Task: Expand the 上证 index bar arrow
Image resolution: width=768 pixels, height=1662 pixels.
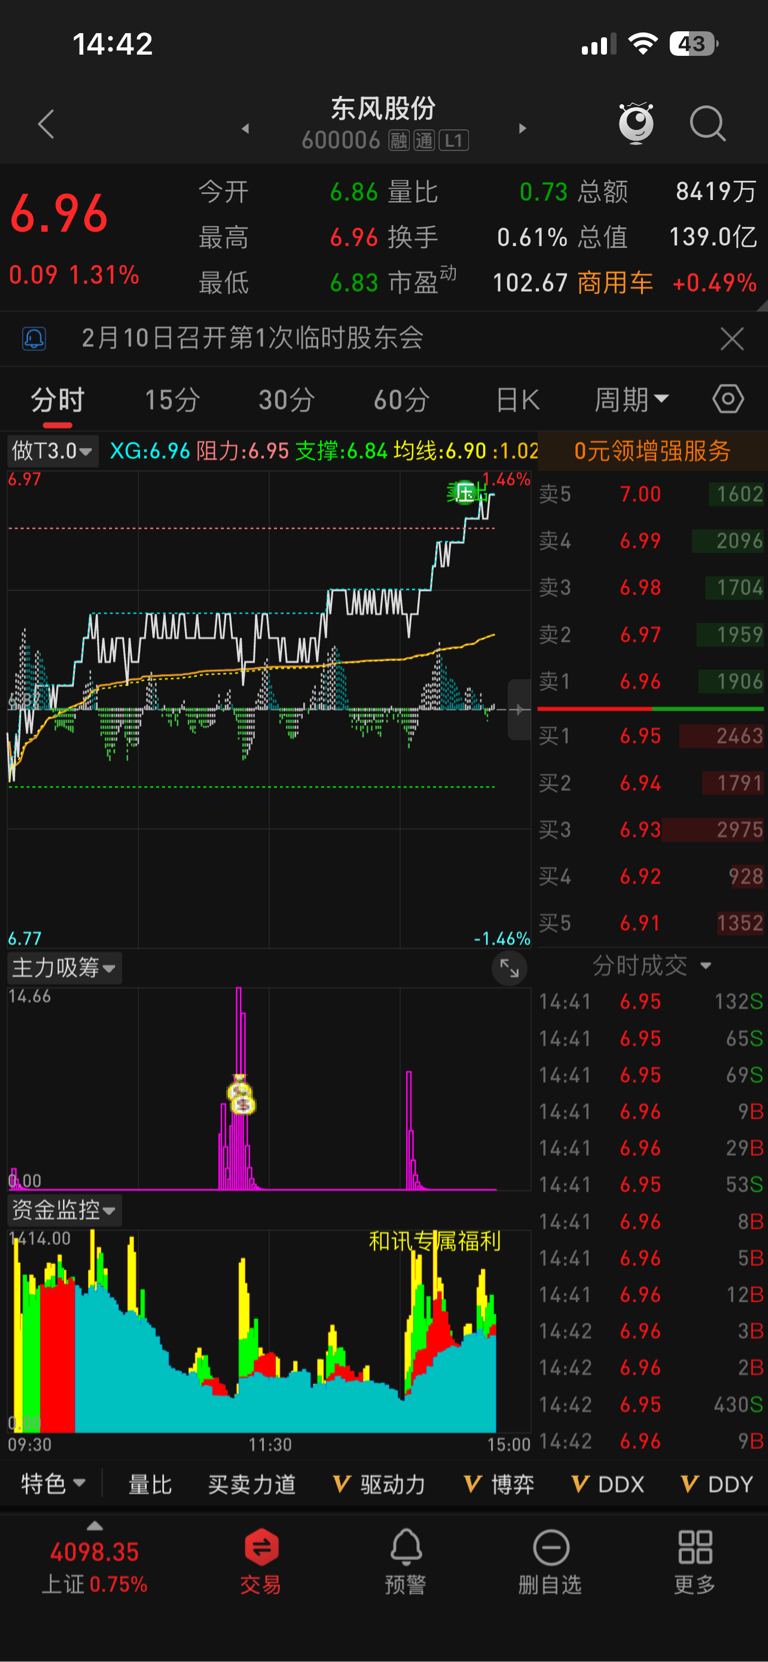Action: (95, 1526)
